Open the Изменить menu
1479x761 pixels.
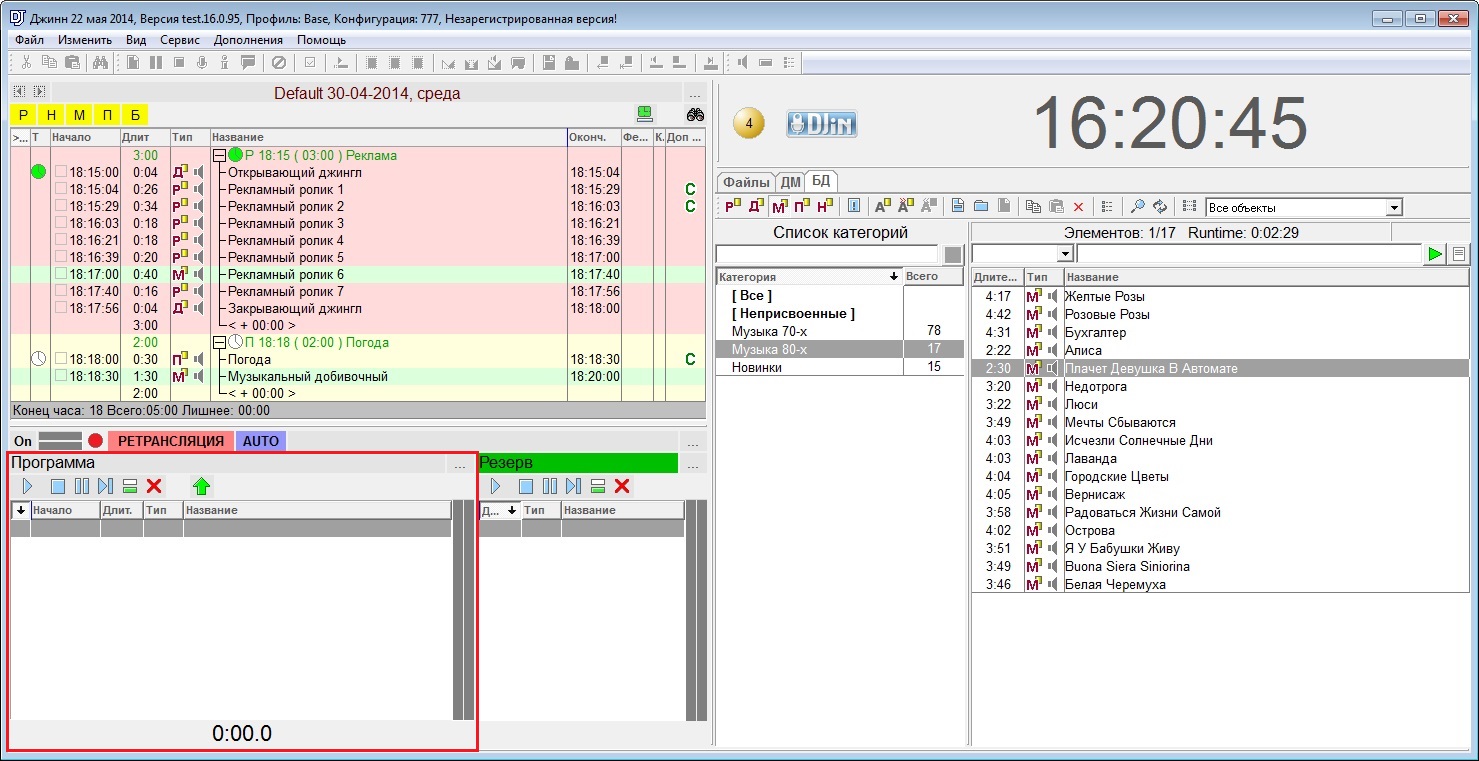tap(85, 40)
